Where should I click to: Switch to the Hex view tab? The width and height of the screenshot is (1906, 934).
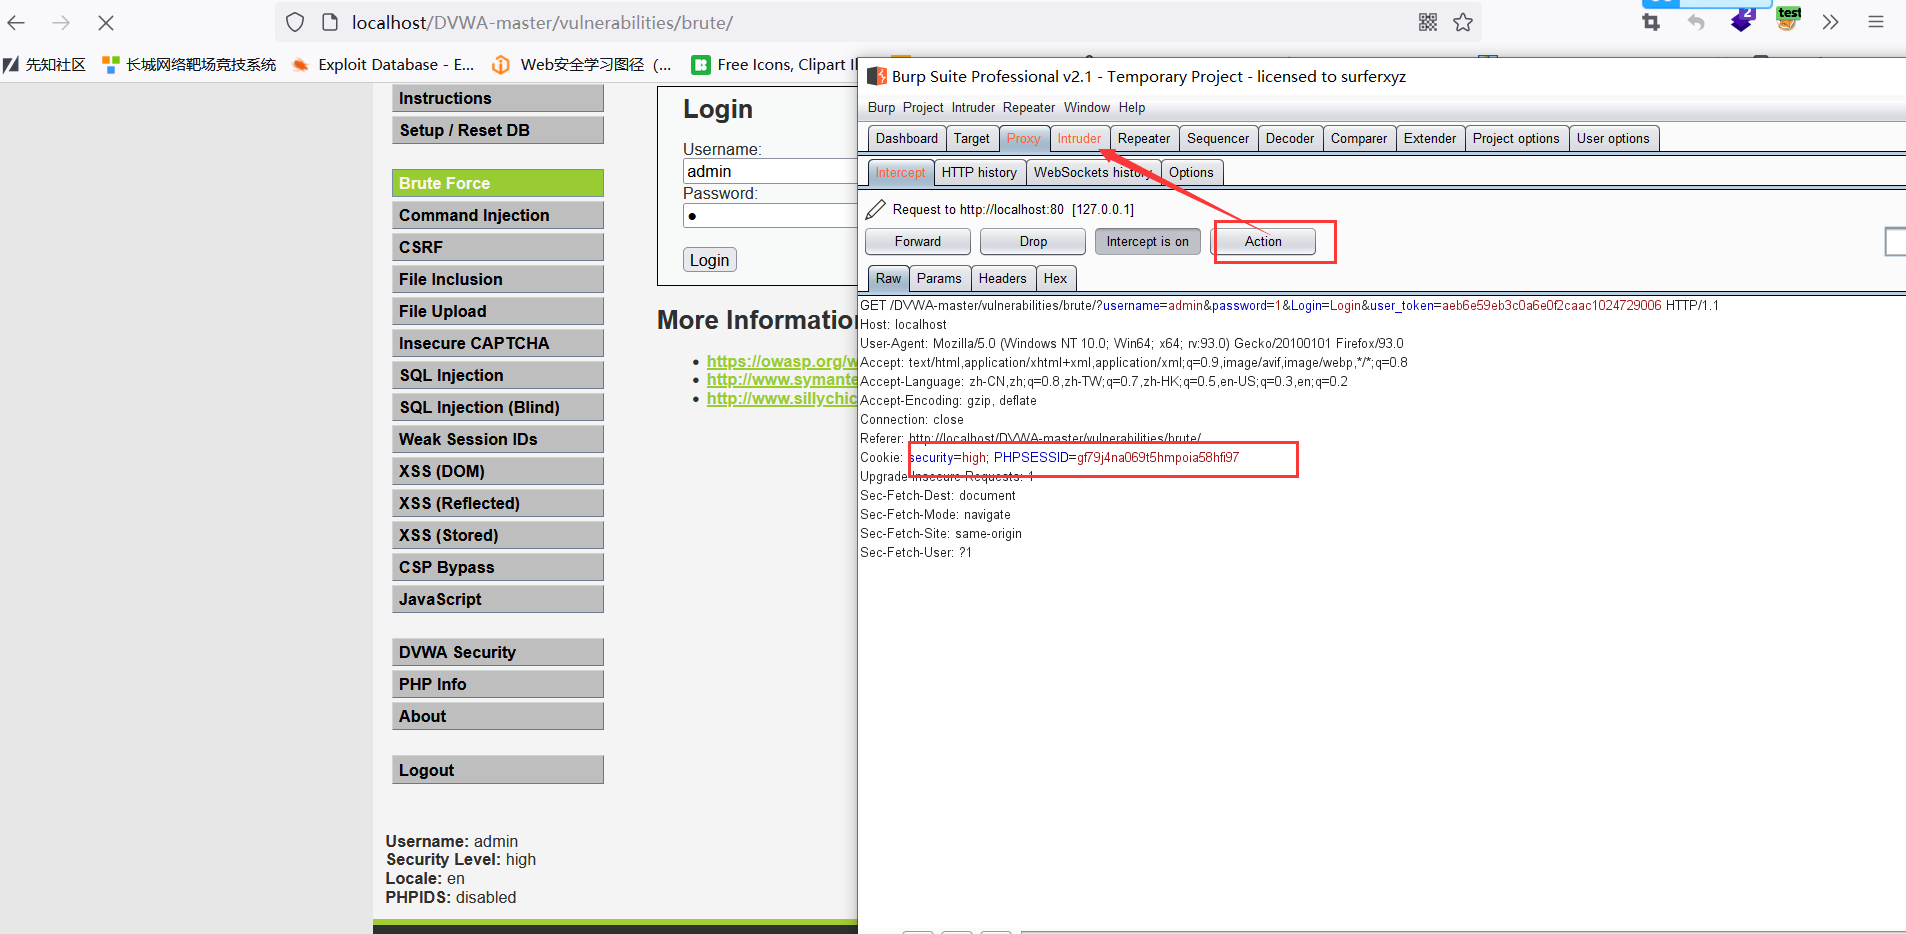click(1055, 279)
